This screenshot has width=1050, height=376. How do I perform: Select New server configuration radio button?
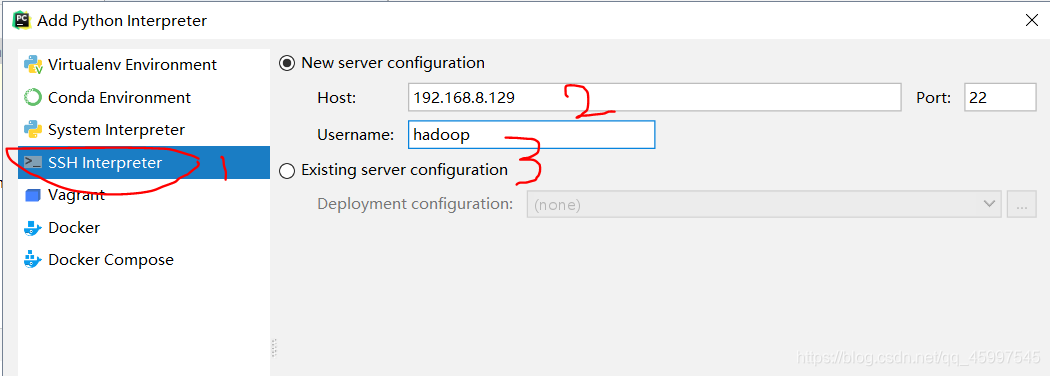(x=287, y=63)
